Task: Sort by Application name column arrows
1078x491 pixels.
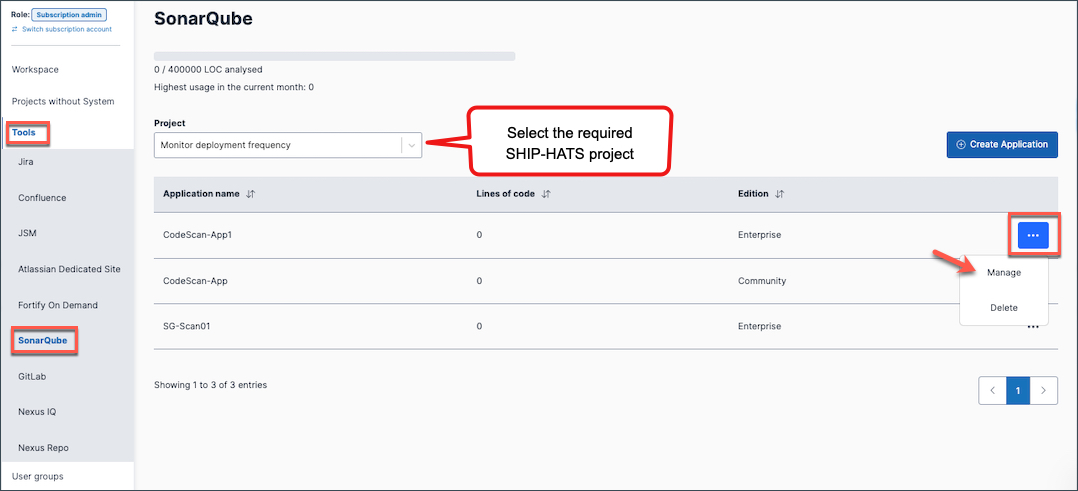Action: pos(250,194)
